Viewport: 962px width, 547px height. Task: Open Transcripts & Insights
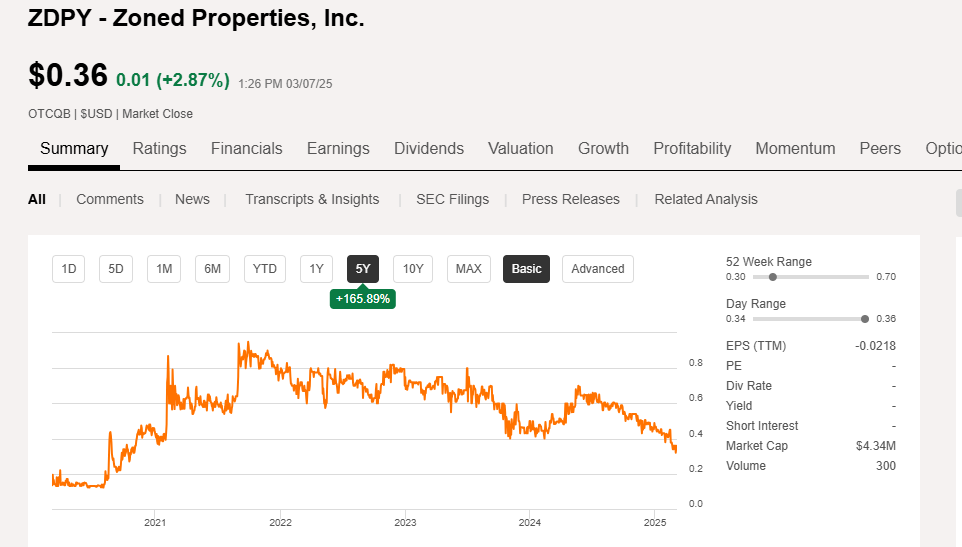[312, 199]
